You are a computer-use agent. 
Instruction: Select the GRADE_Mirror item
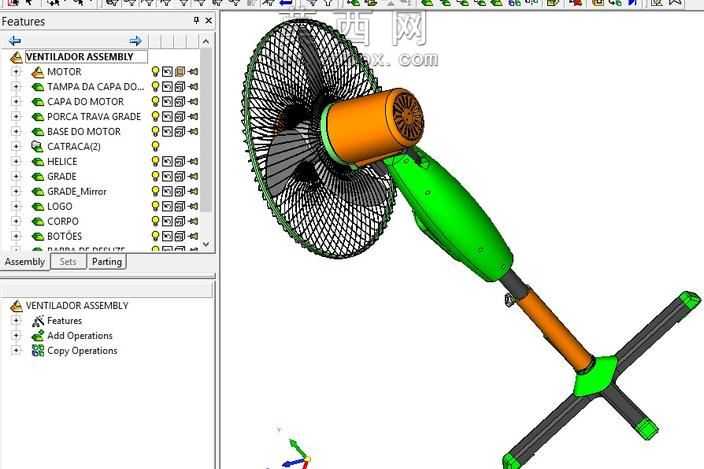click(77, 192)
